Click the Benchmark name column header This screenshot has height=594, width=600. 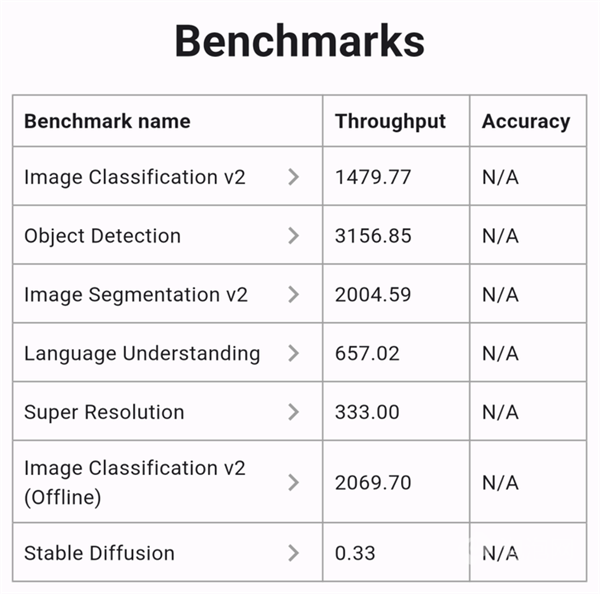pyautogui.click(x=107, y=122)
